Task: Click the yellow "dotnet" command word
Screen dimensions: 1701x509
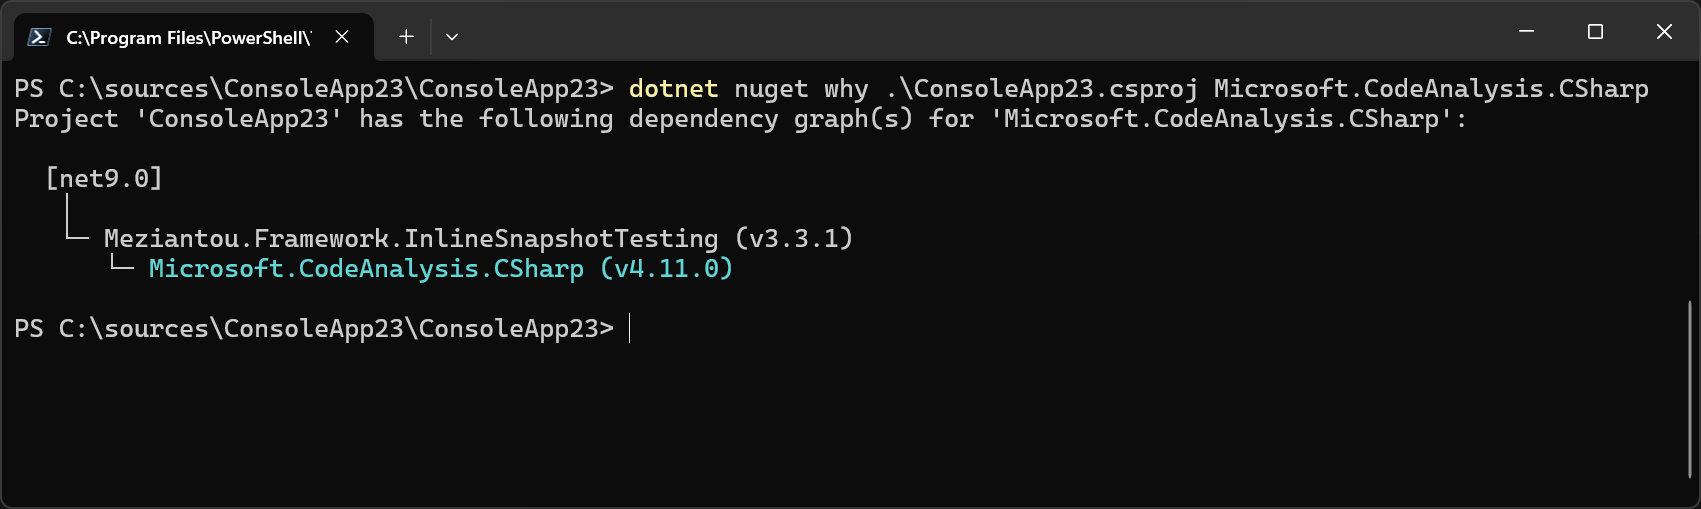Action: pyautogui.click(x=673, y=89)
